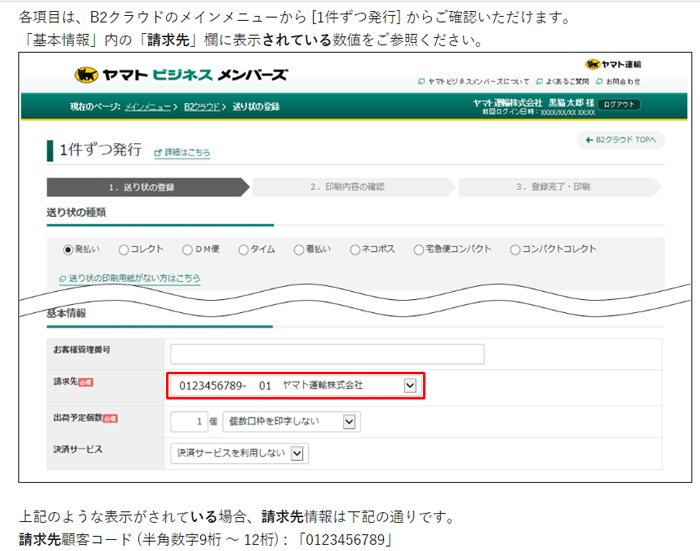Select the 宅急便コンパクト radio option

point(417,250)
